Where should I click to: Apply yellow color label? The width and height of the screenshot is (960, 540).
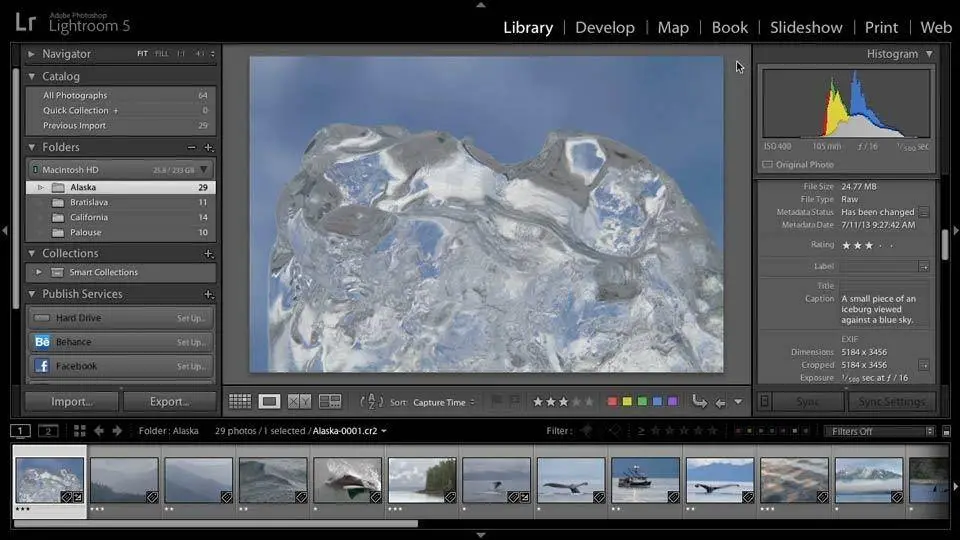click(627, 402)
